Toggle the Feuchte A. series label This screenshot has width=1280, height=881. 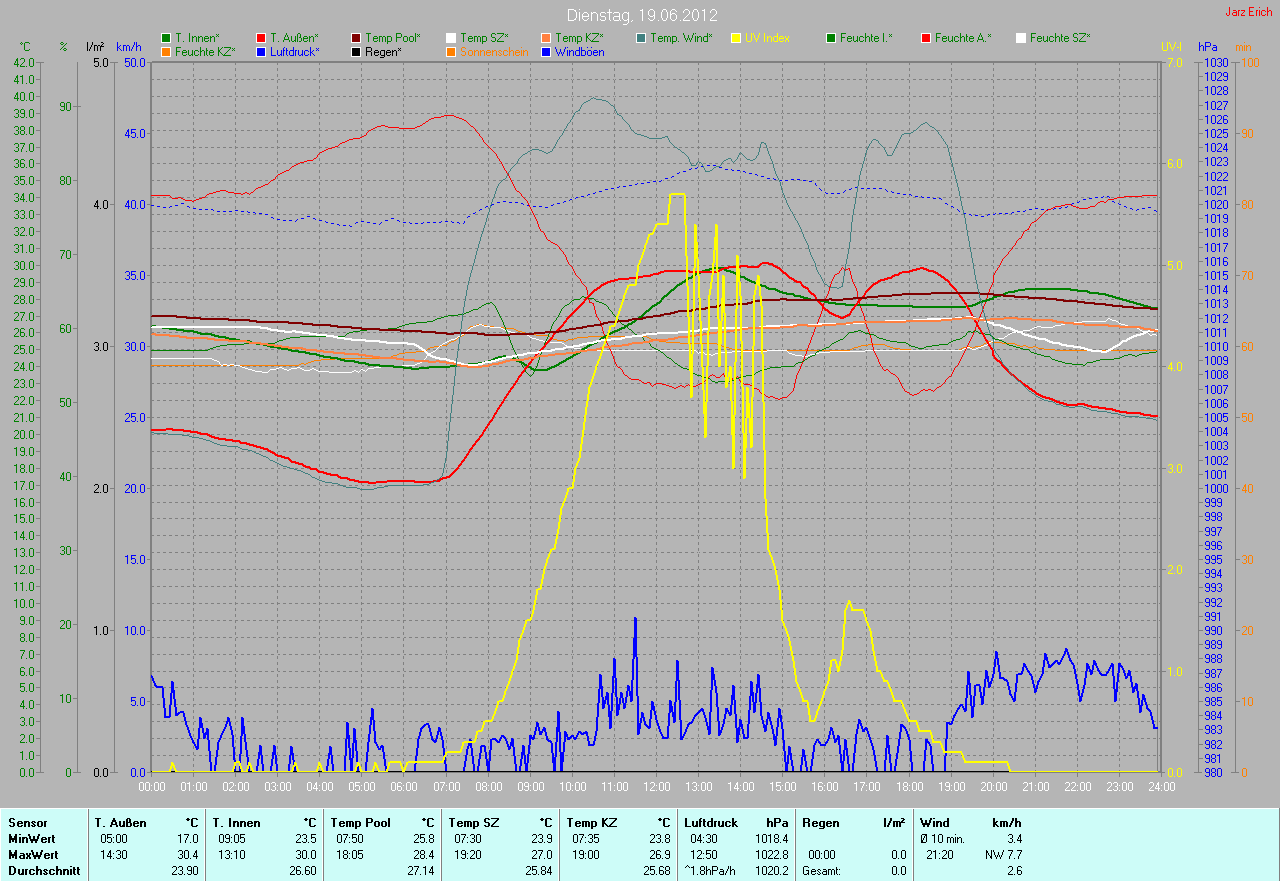(x=963, y=38)
